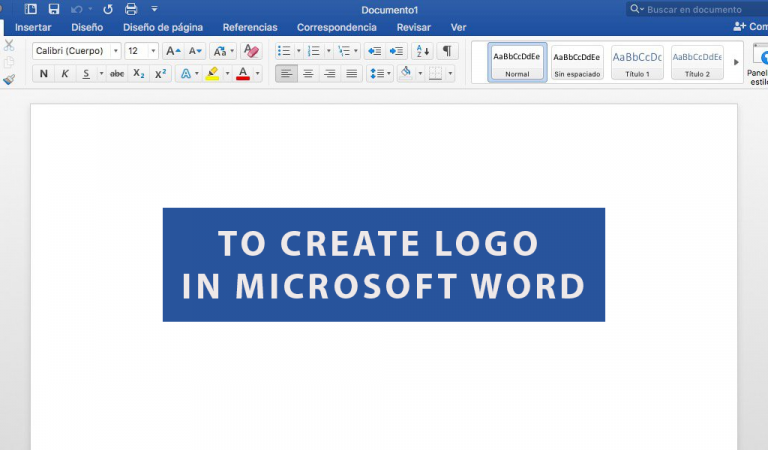
Task: Apply yellow text highlight color
Action: point(212,74)
